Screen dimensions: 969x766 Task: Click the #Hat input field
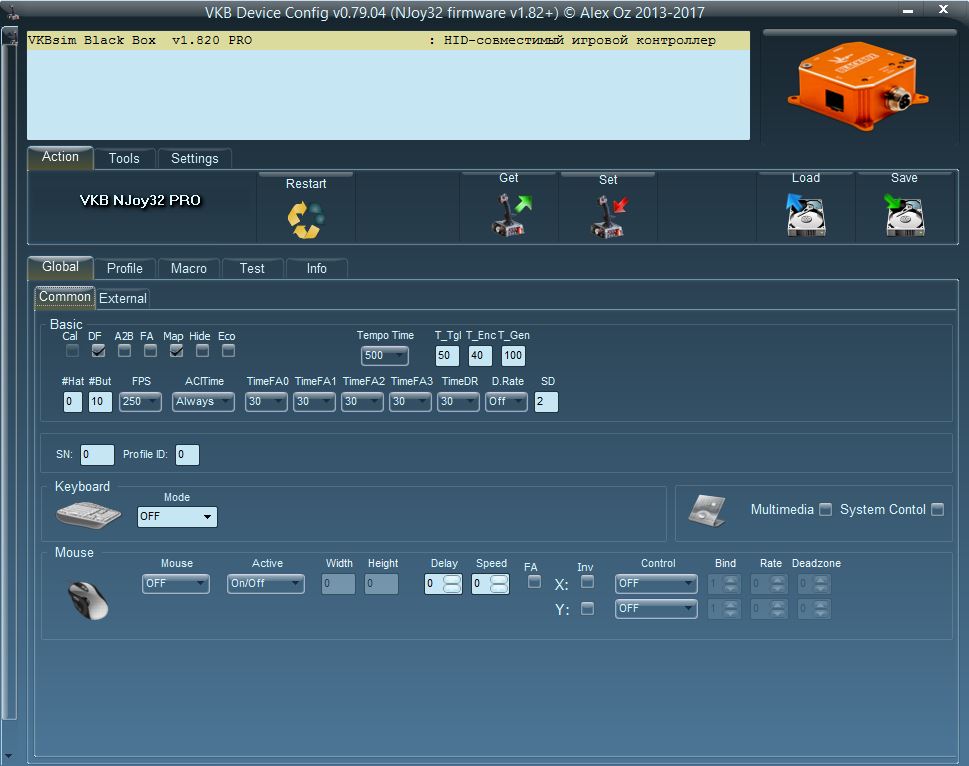(72, 402)
